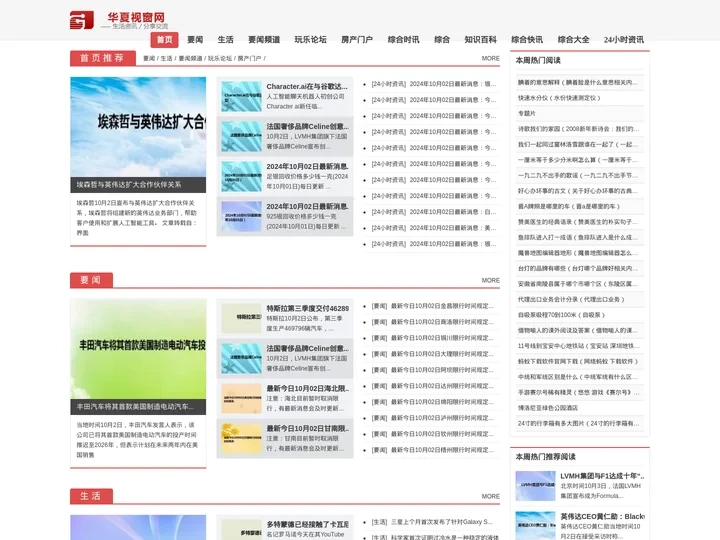The height and width of the screenshot is (540, 720).
Task: Open 玩乐论坛 in the navigation bar
Action: click(310, 39)
